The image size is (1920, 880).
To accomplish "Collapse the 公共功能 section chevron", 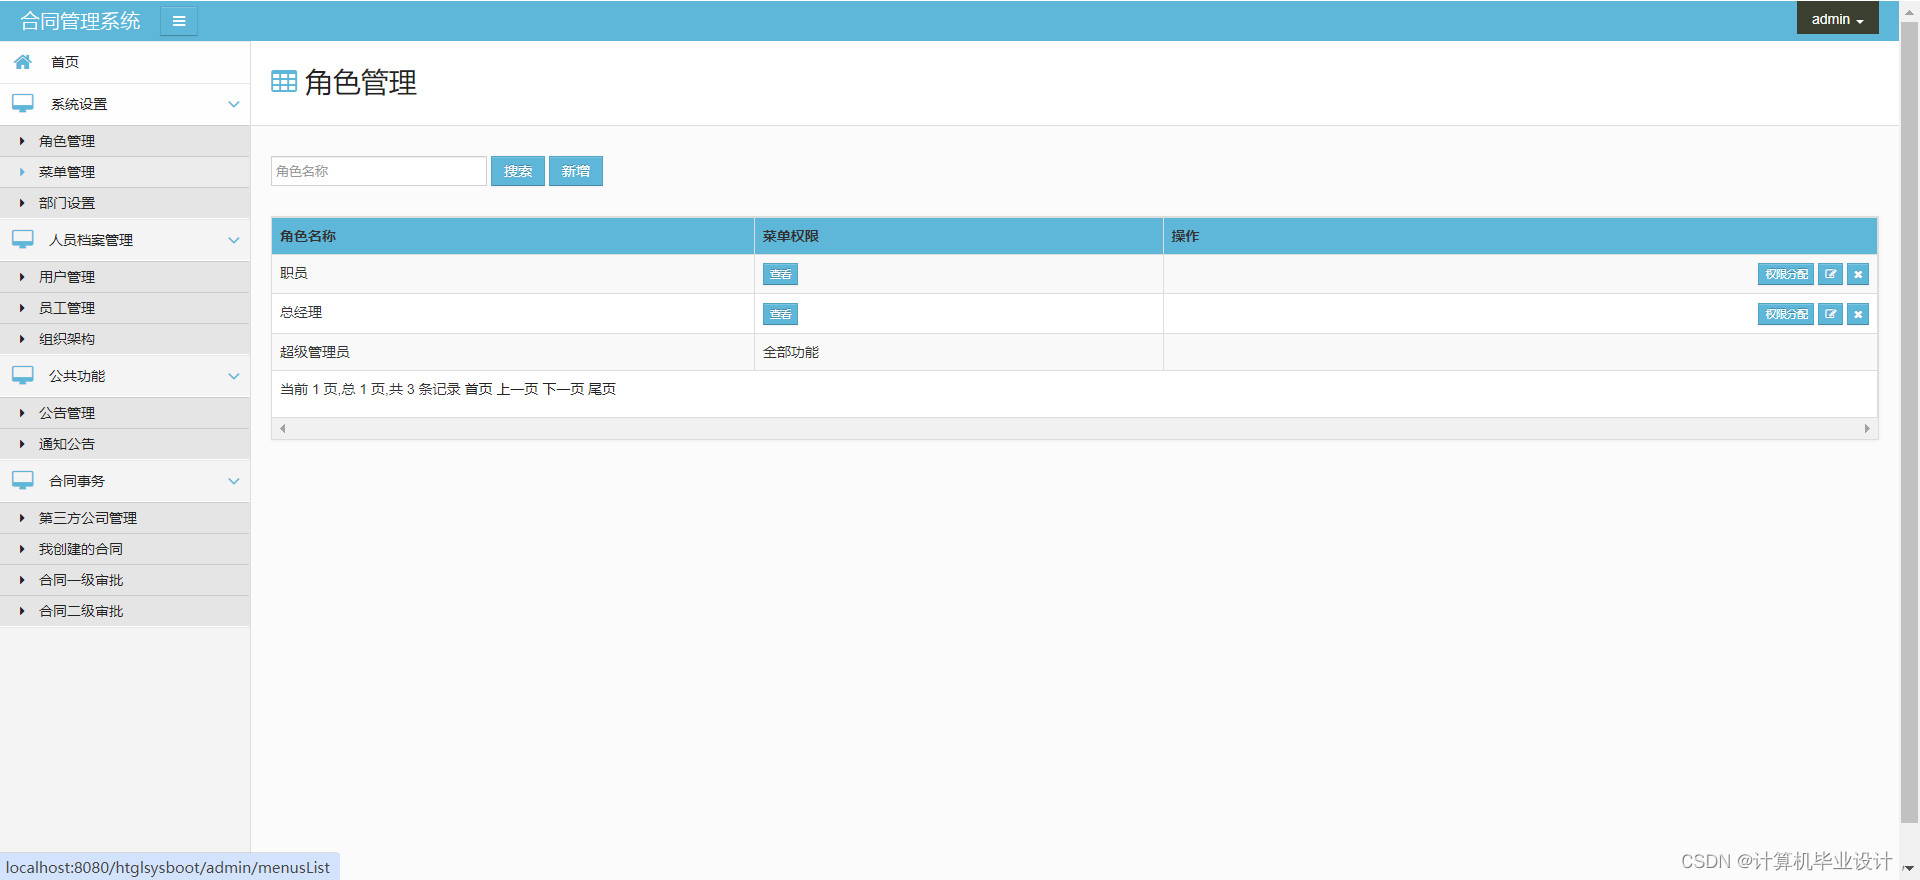I will 234,376.
